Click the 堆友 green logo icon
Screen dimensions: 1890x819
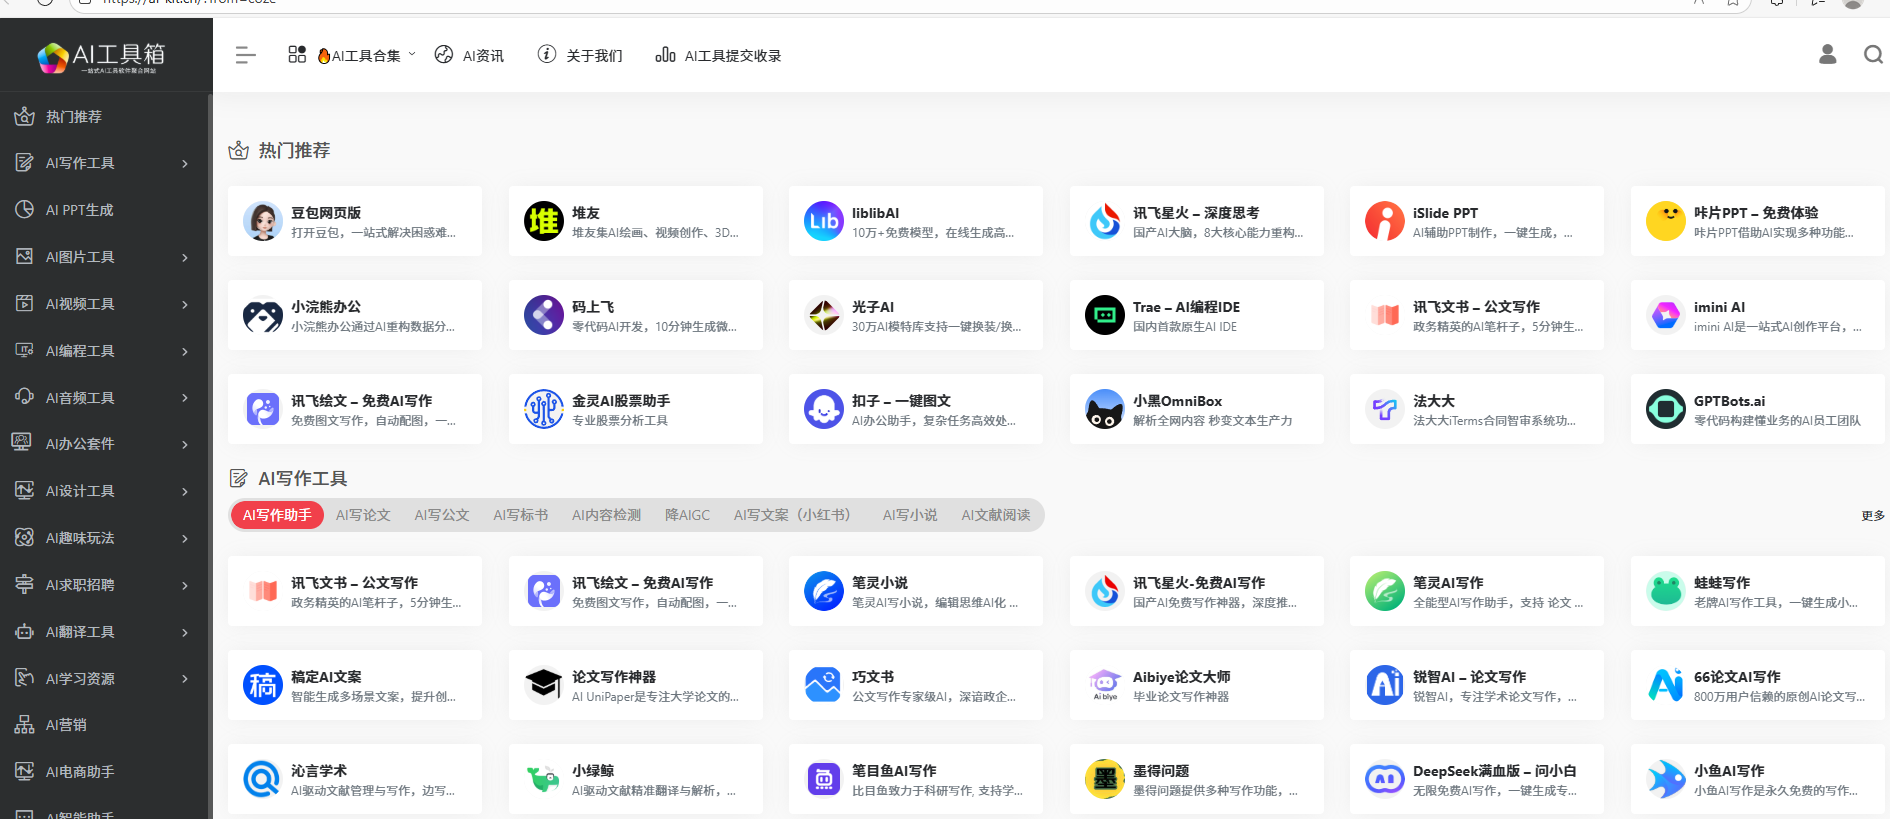point(544,221)
